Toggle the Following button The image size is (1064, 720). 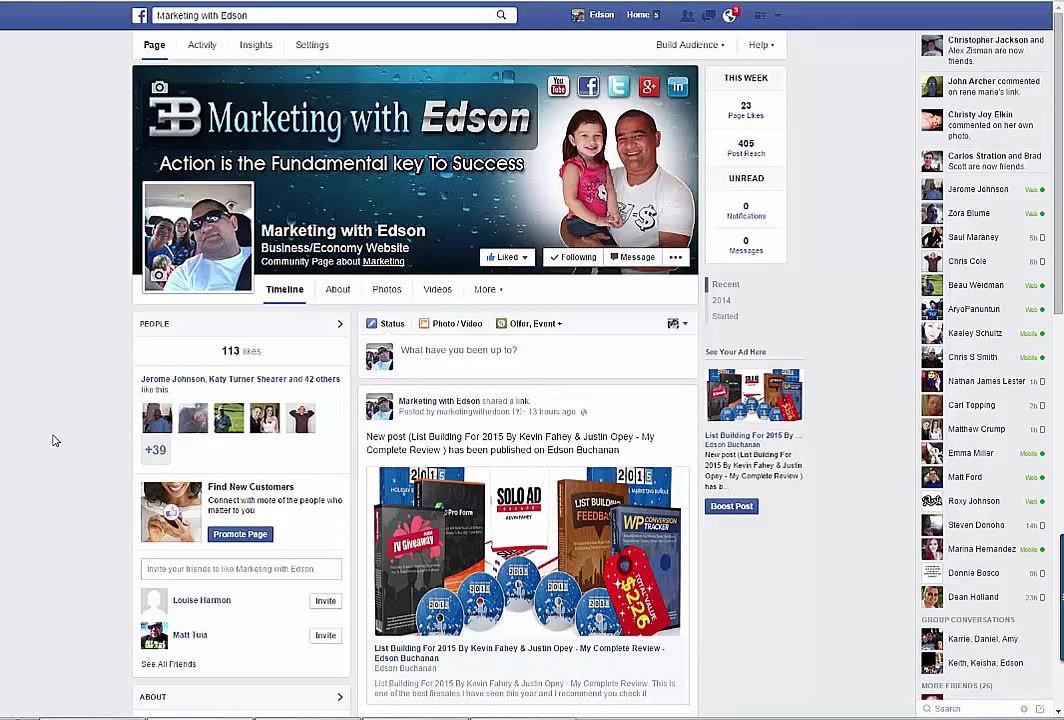coord(573,257)
